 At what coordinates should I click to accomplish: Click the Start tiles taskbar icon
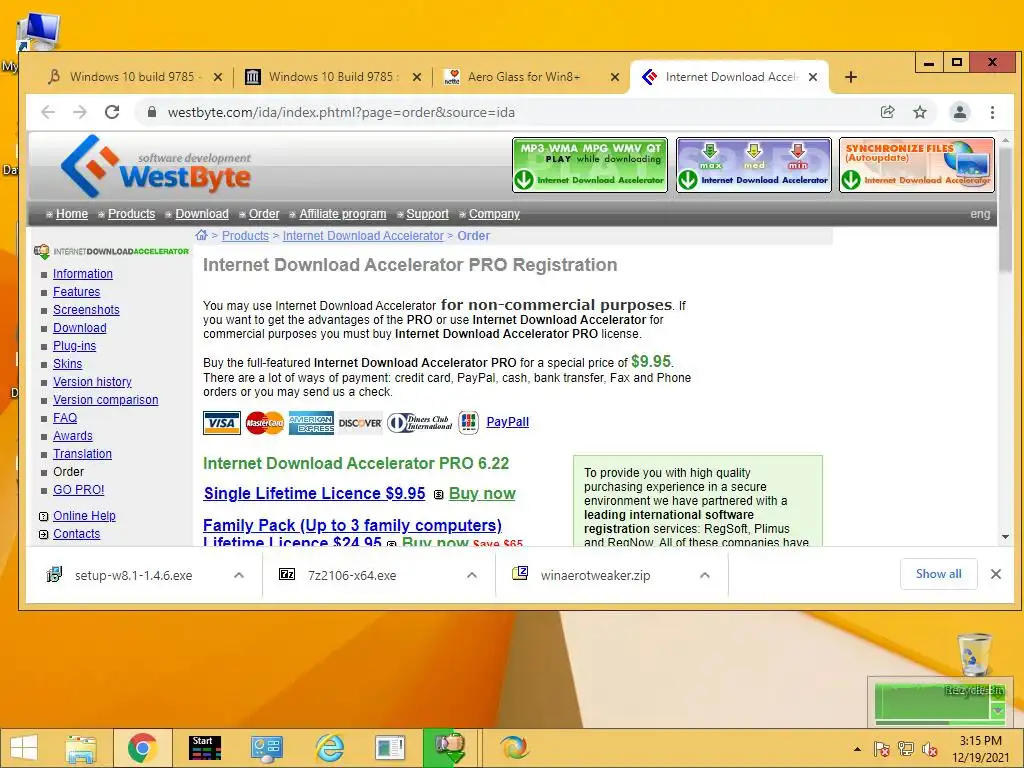pyautogui.click(x=204, y=748)
